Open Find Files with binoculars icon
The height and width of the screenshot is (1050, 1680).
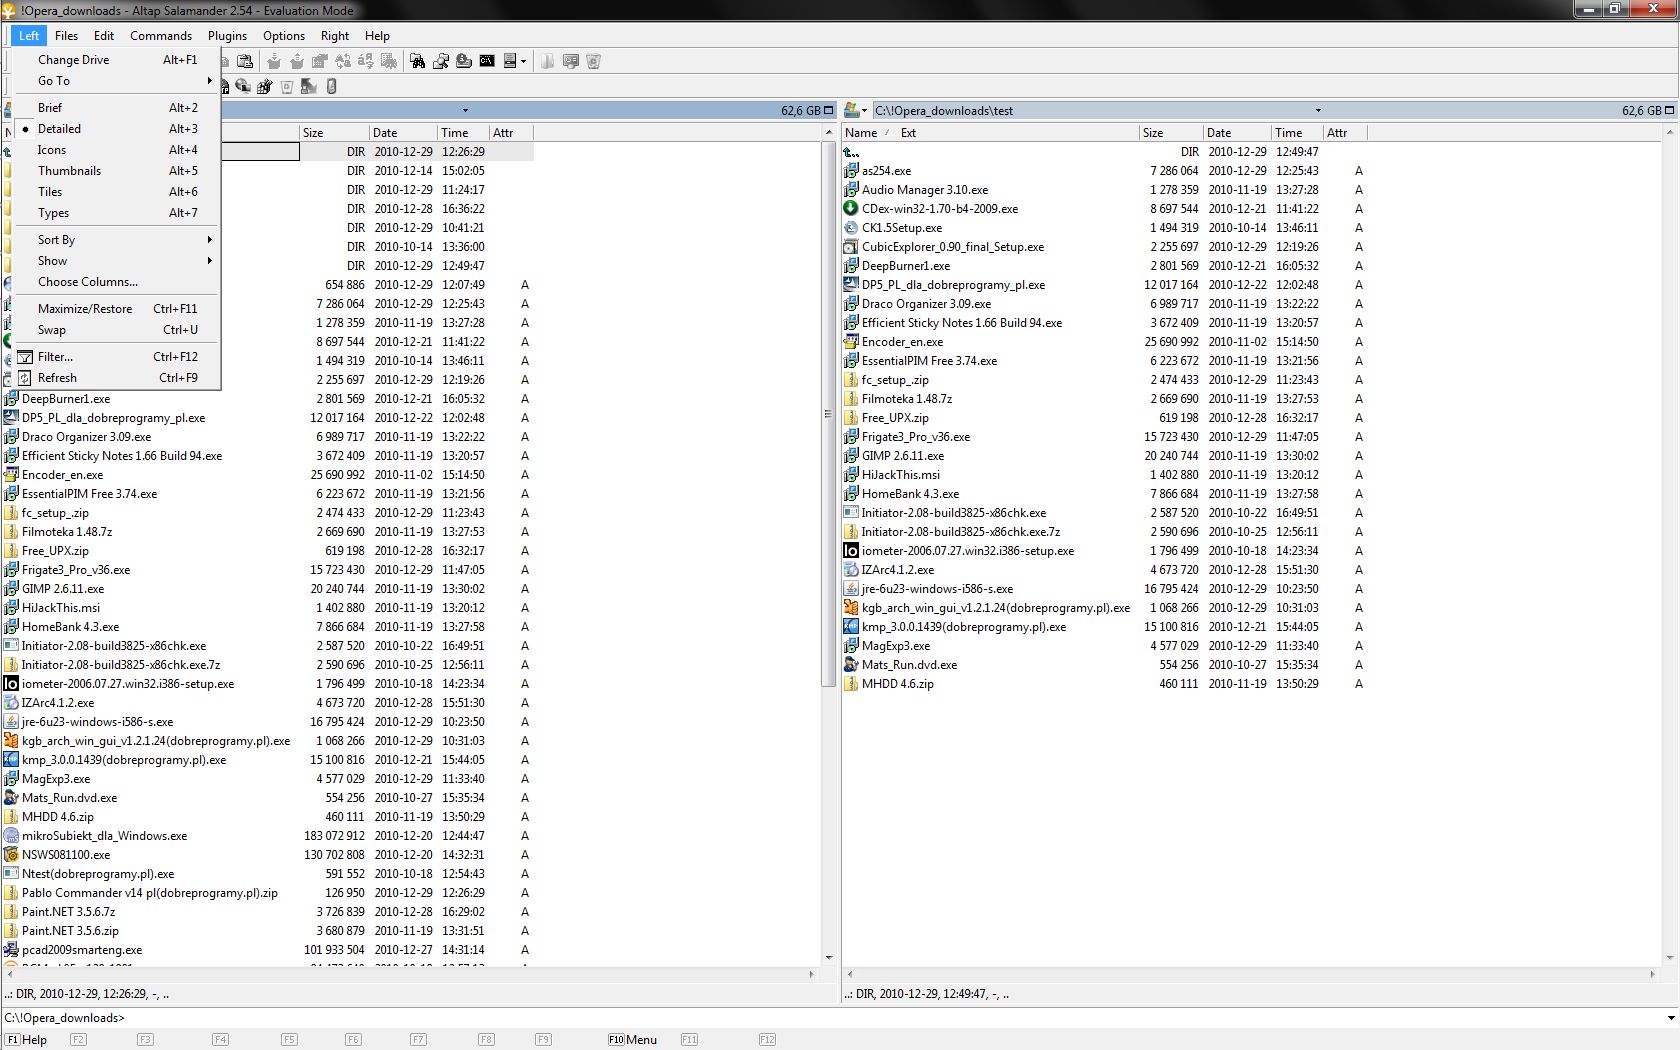[417, 61]
